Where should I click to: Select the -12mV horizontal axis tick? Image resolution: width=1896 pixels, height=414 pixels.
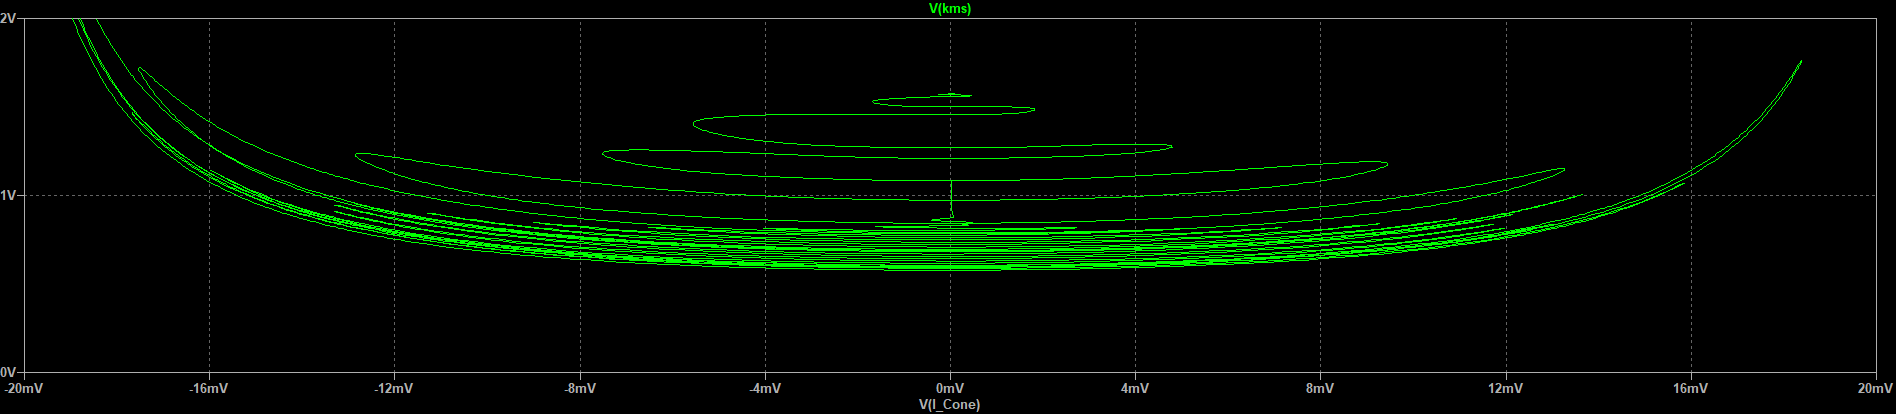[x=394, y=388]
